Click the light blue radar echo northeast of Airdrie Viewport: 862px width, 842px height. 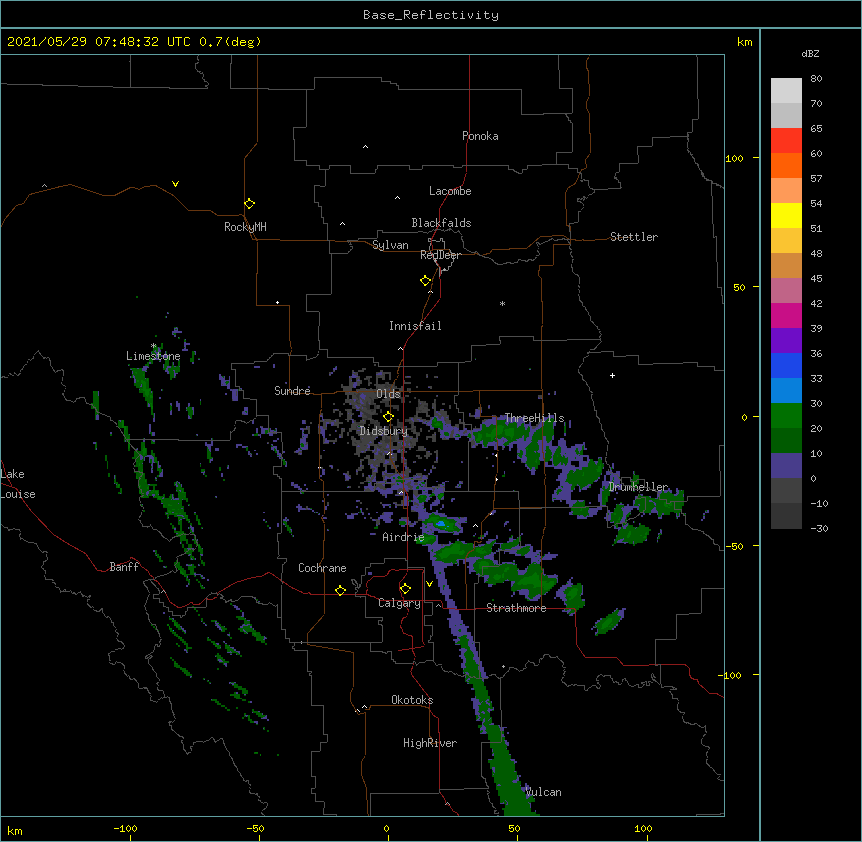[x=441, y=524]
